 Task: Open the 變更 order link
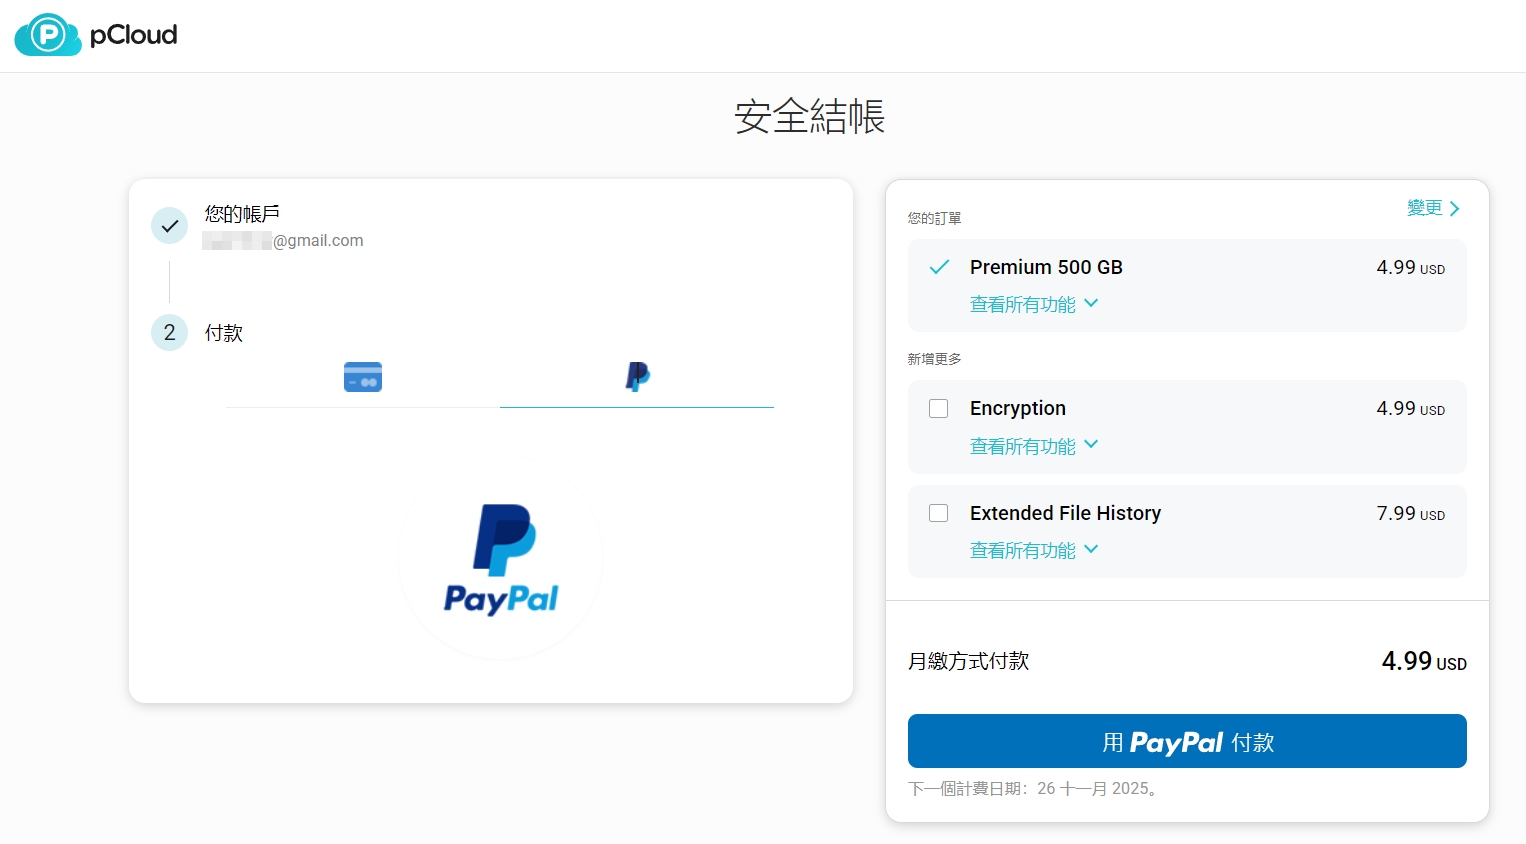(1425, 207)
